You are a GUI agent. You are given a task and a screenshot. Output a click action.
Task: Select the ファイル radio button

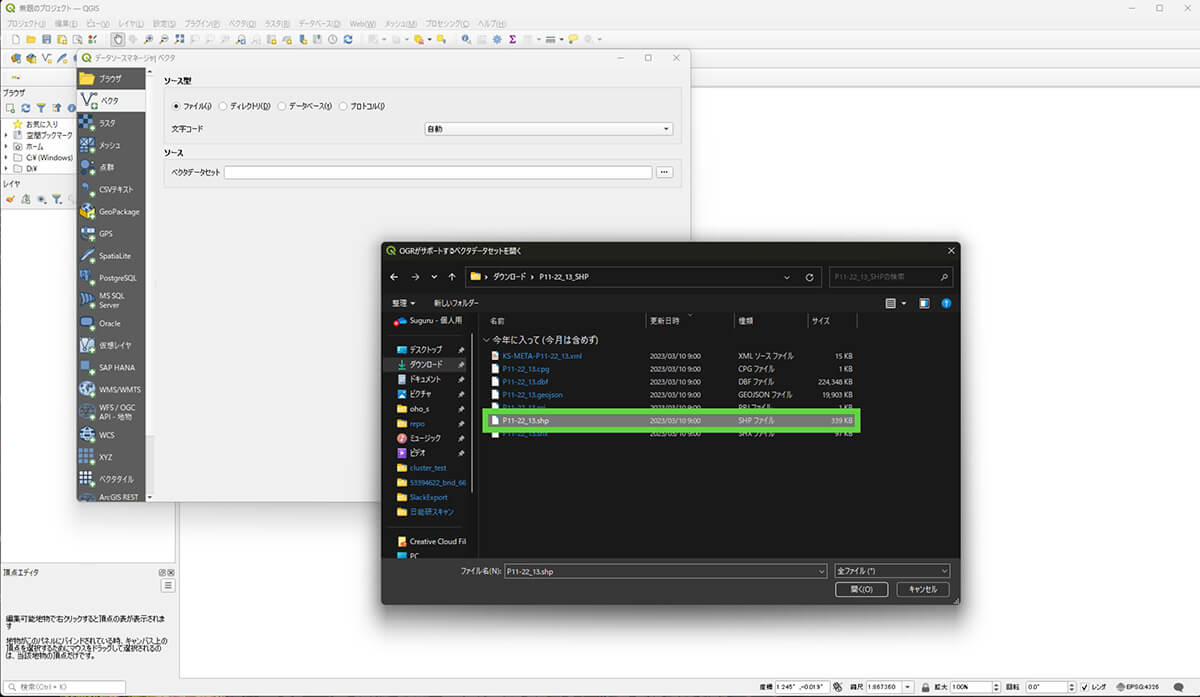[x=177, y=106]
